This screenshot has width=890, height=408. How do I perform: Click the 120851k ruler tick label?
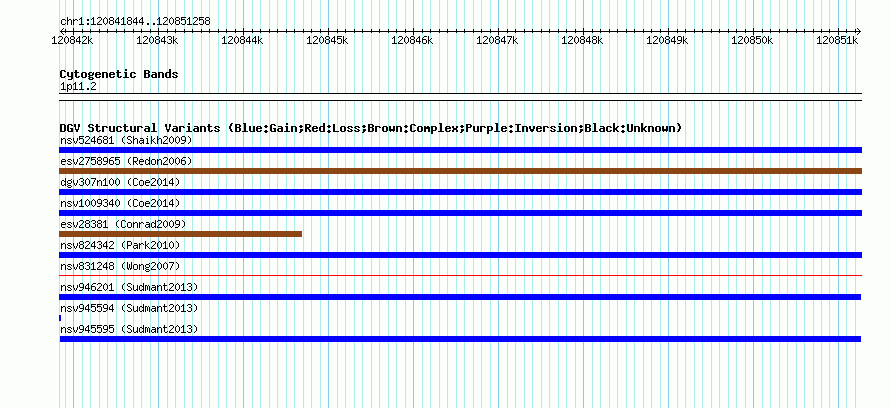[x=837, y=40]
